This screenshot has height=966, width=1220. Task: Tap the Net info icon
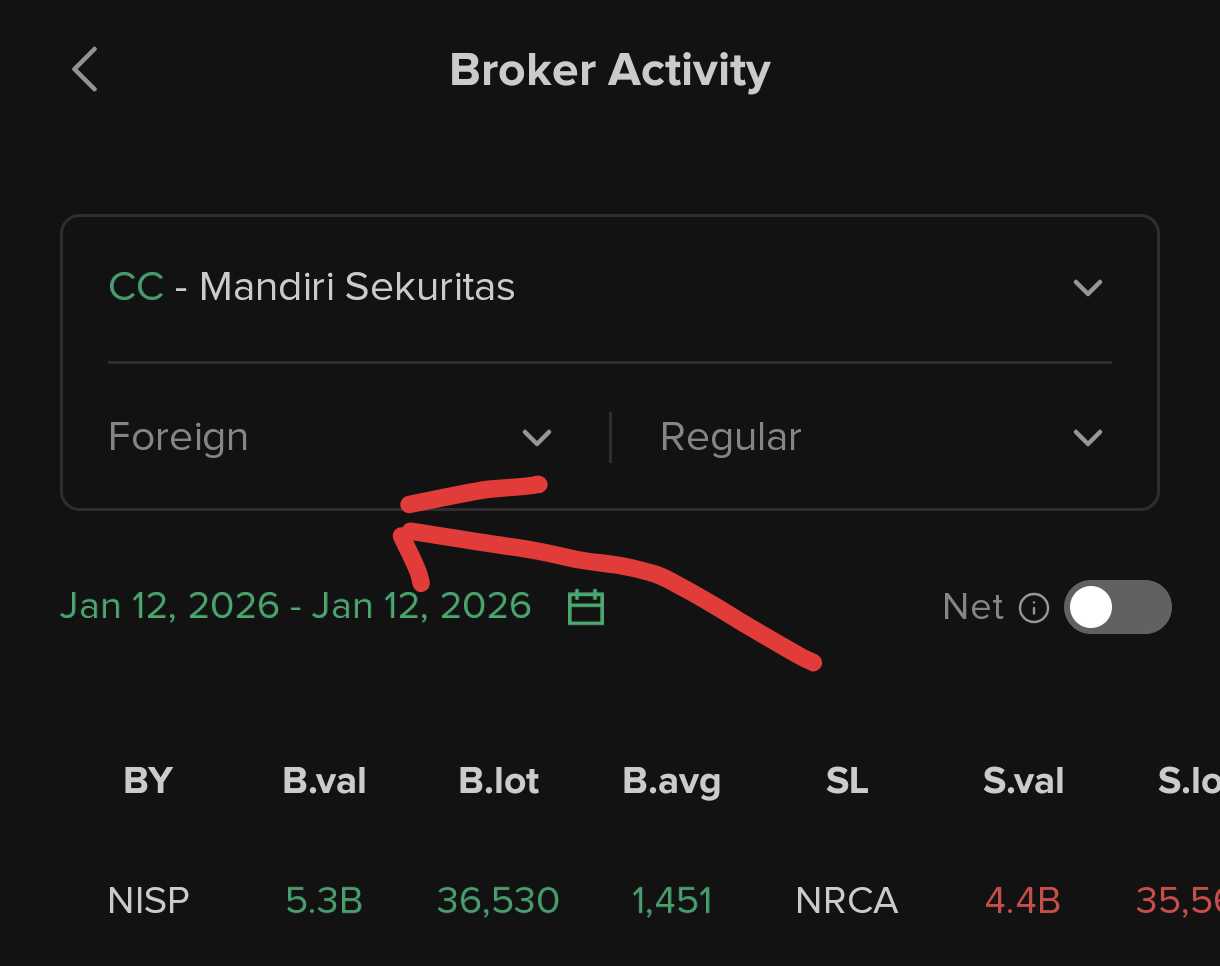(x=1033, y=607)
